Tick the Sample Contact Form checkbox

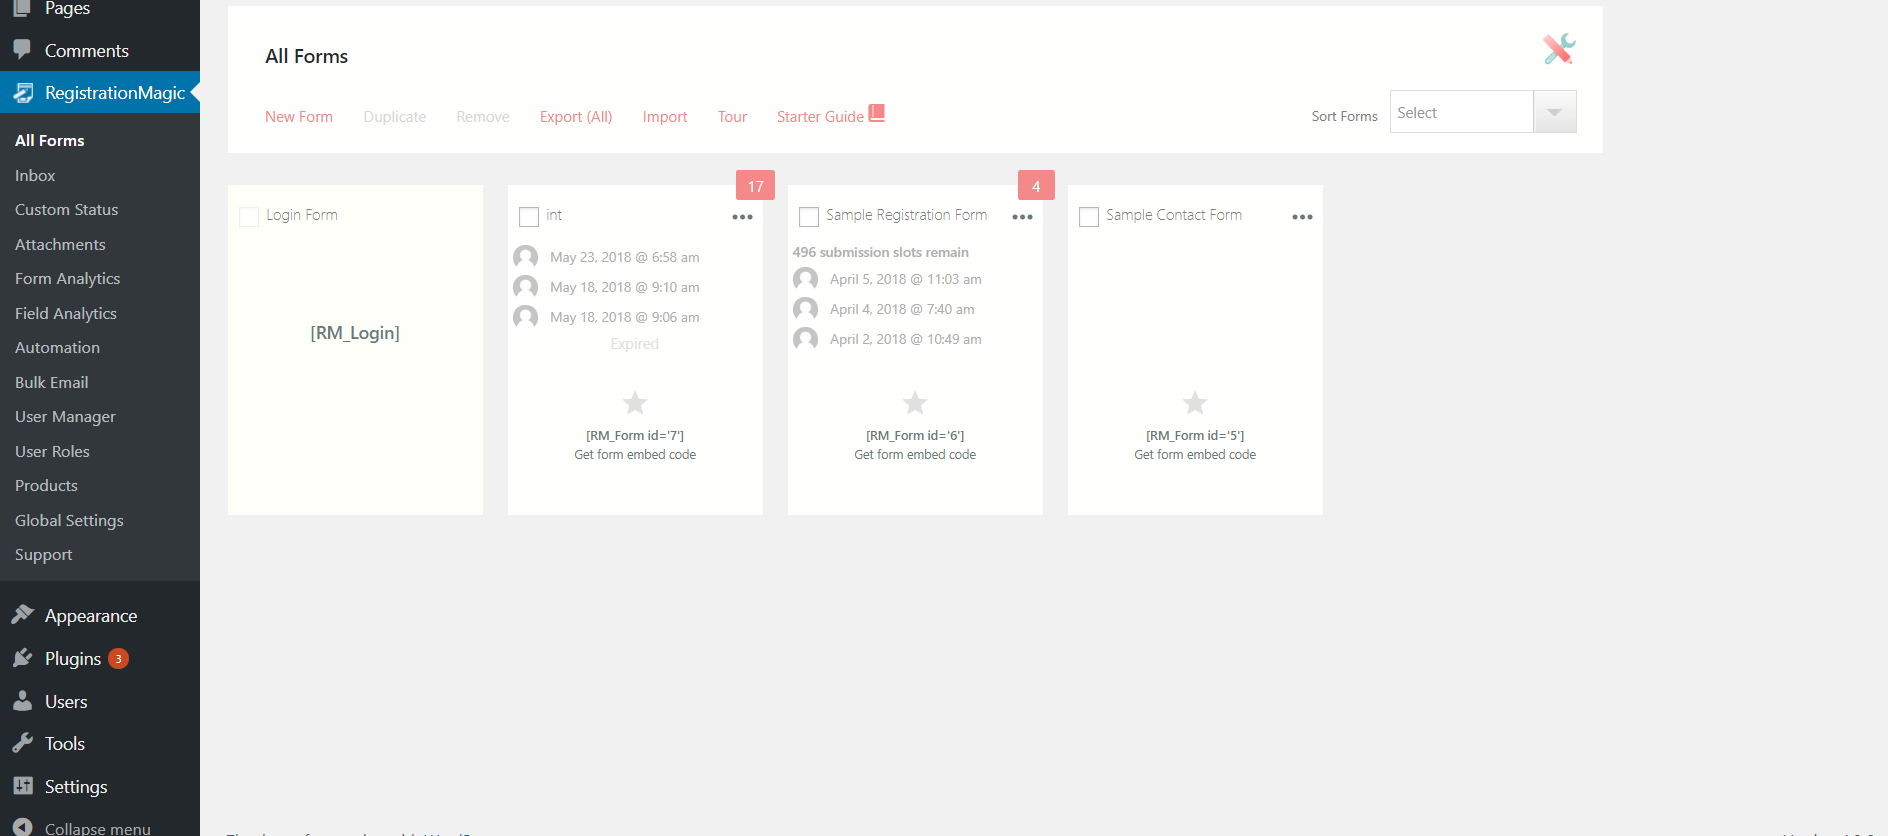[1089, 216]
